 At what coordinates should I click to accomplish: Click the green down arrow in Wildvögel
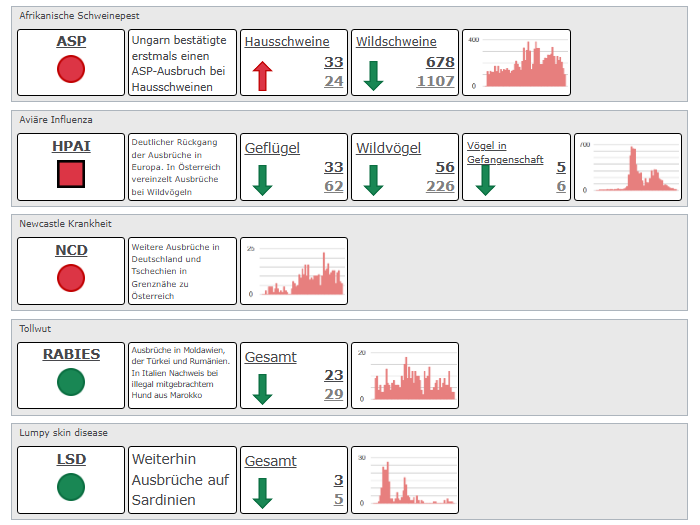[373, 180]
